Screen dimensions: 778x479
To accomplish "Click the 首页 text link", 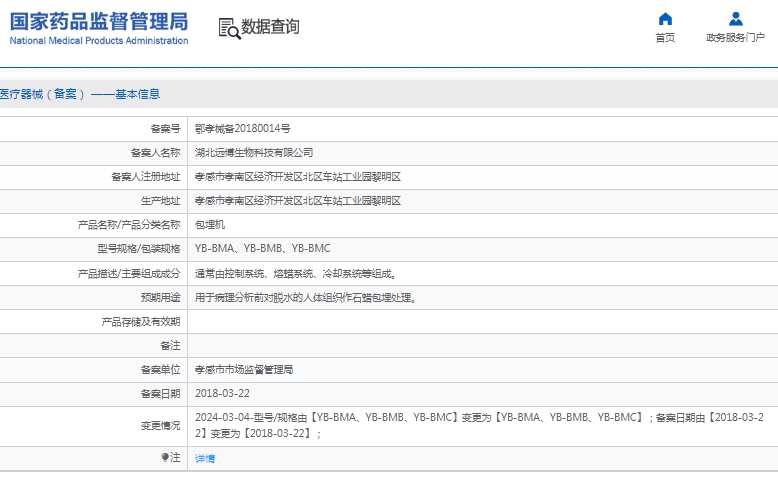I will tap(665, 38).
